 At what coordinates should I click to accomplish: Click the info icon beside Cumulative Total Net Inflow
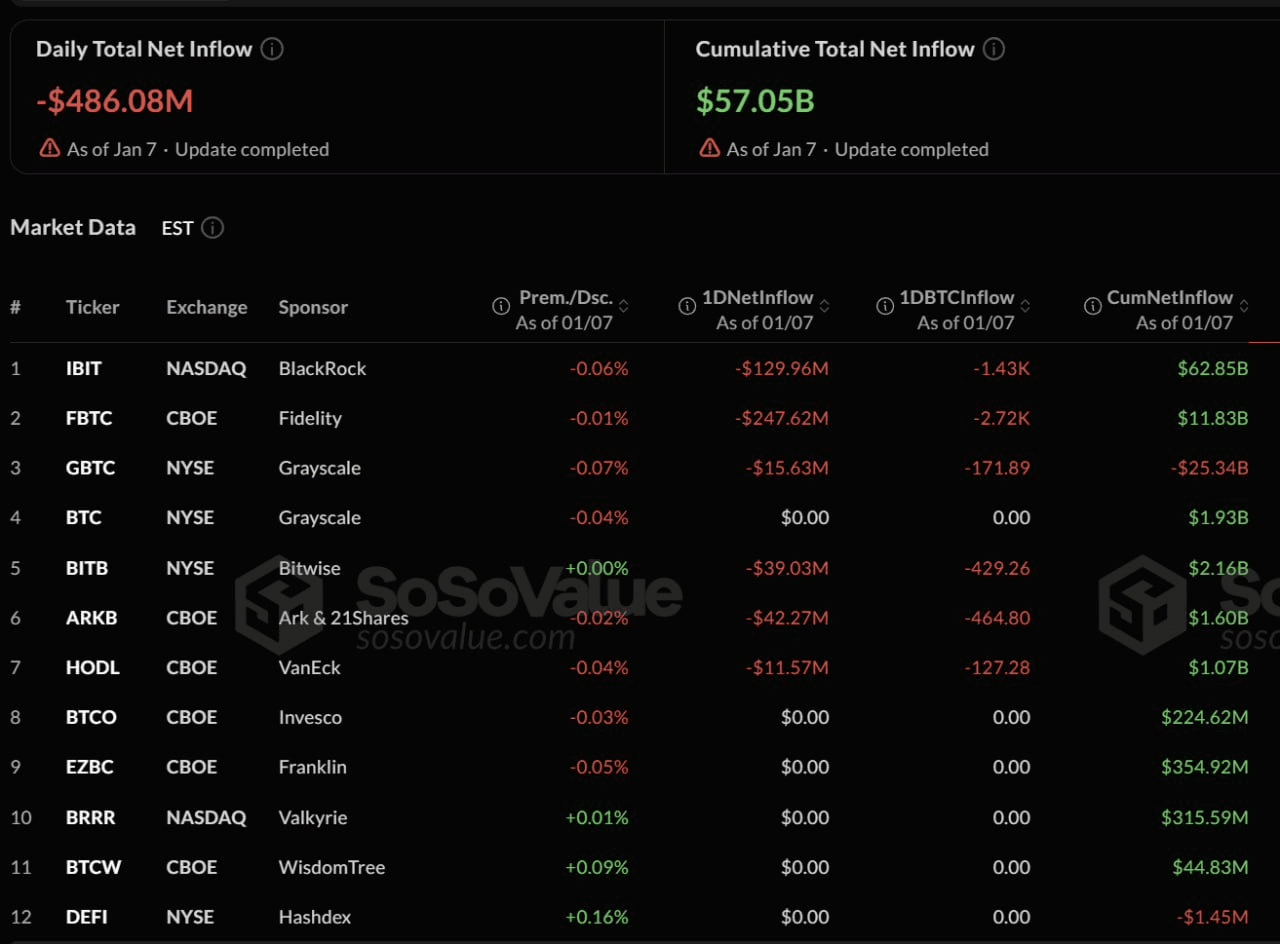click(x=994, y=48)
